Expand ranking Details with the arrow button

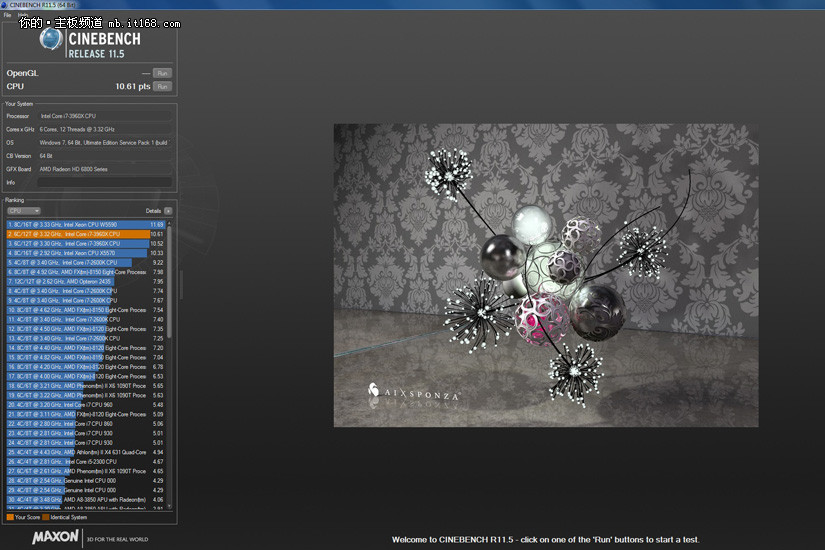point(168,211)
